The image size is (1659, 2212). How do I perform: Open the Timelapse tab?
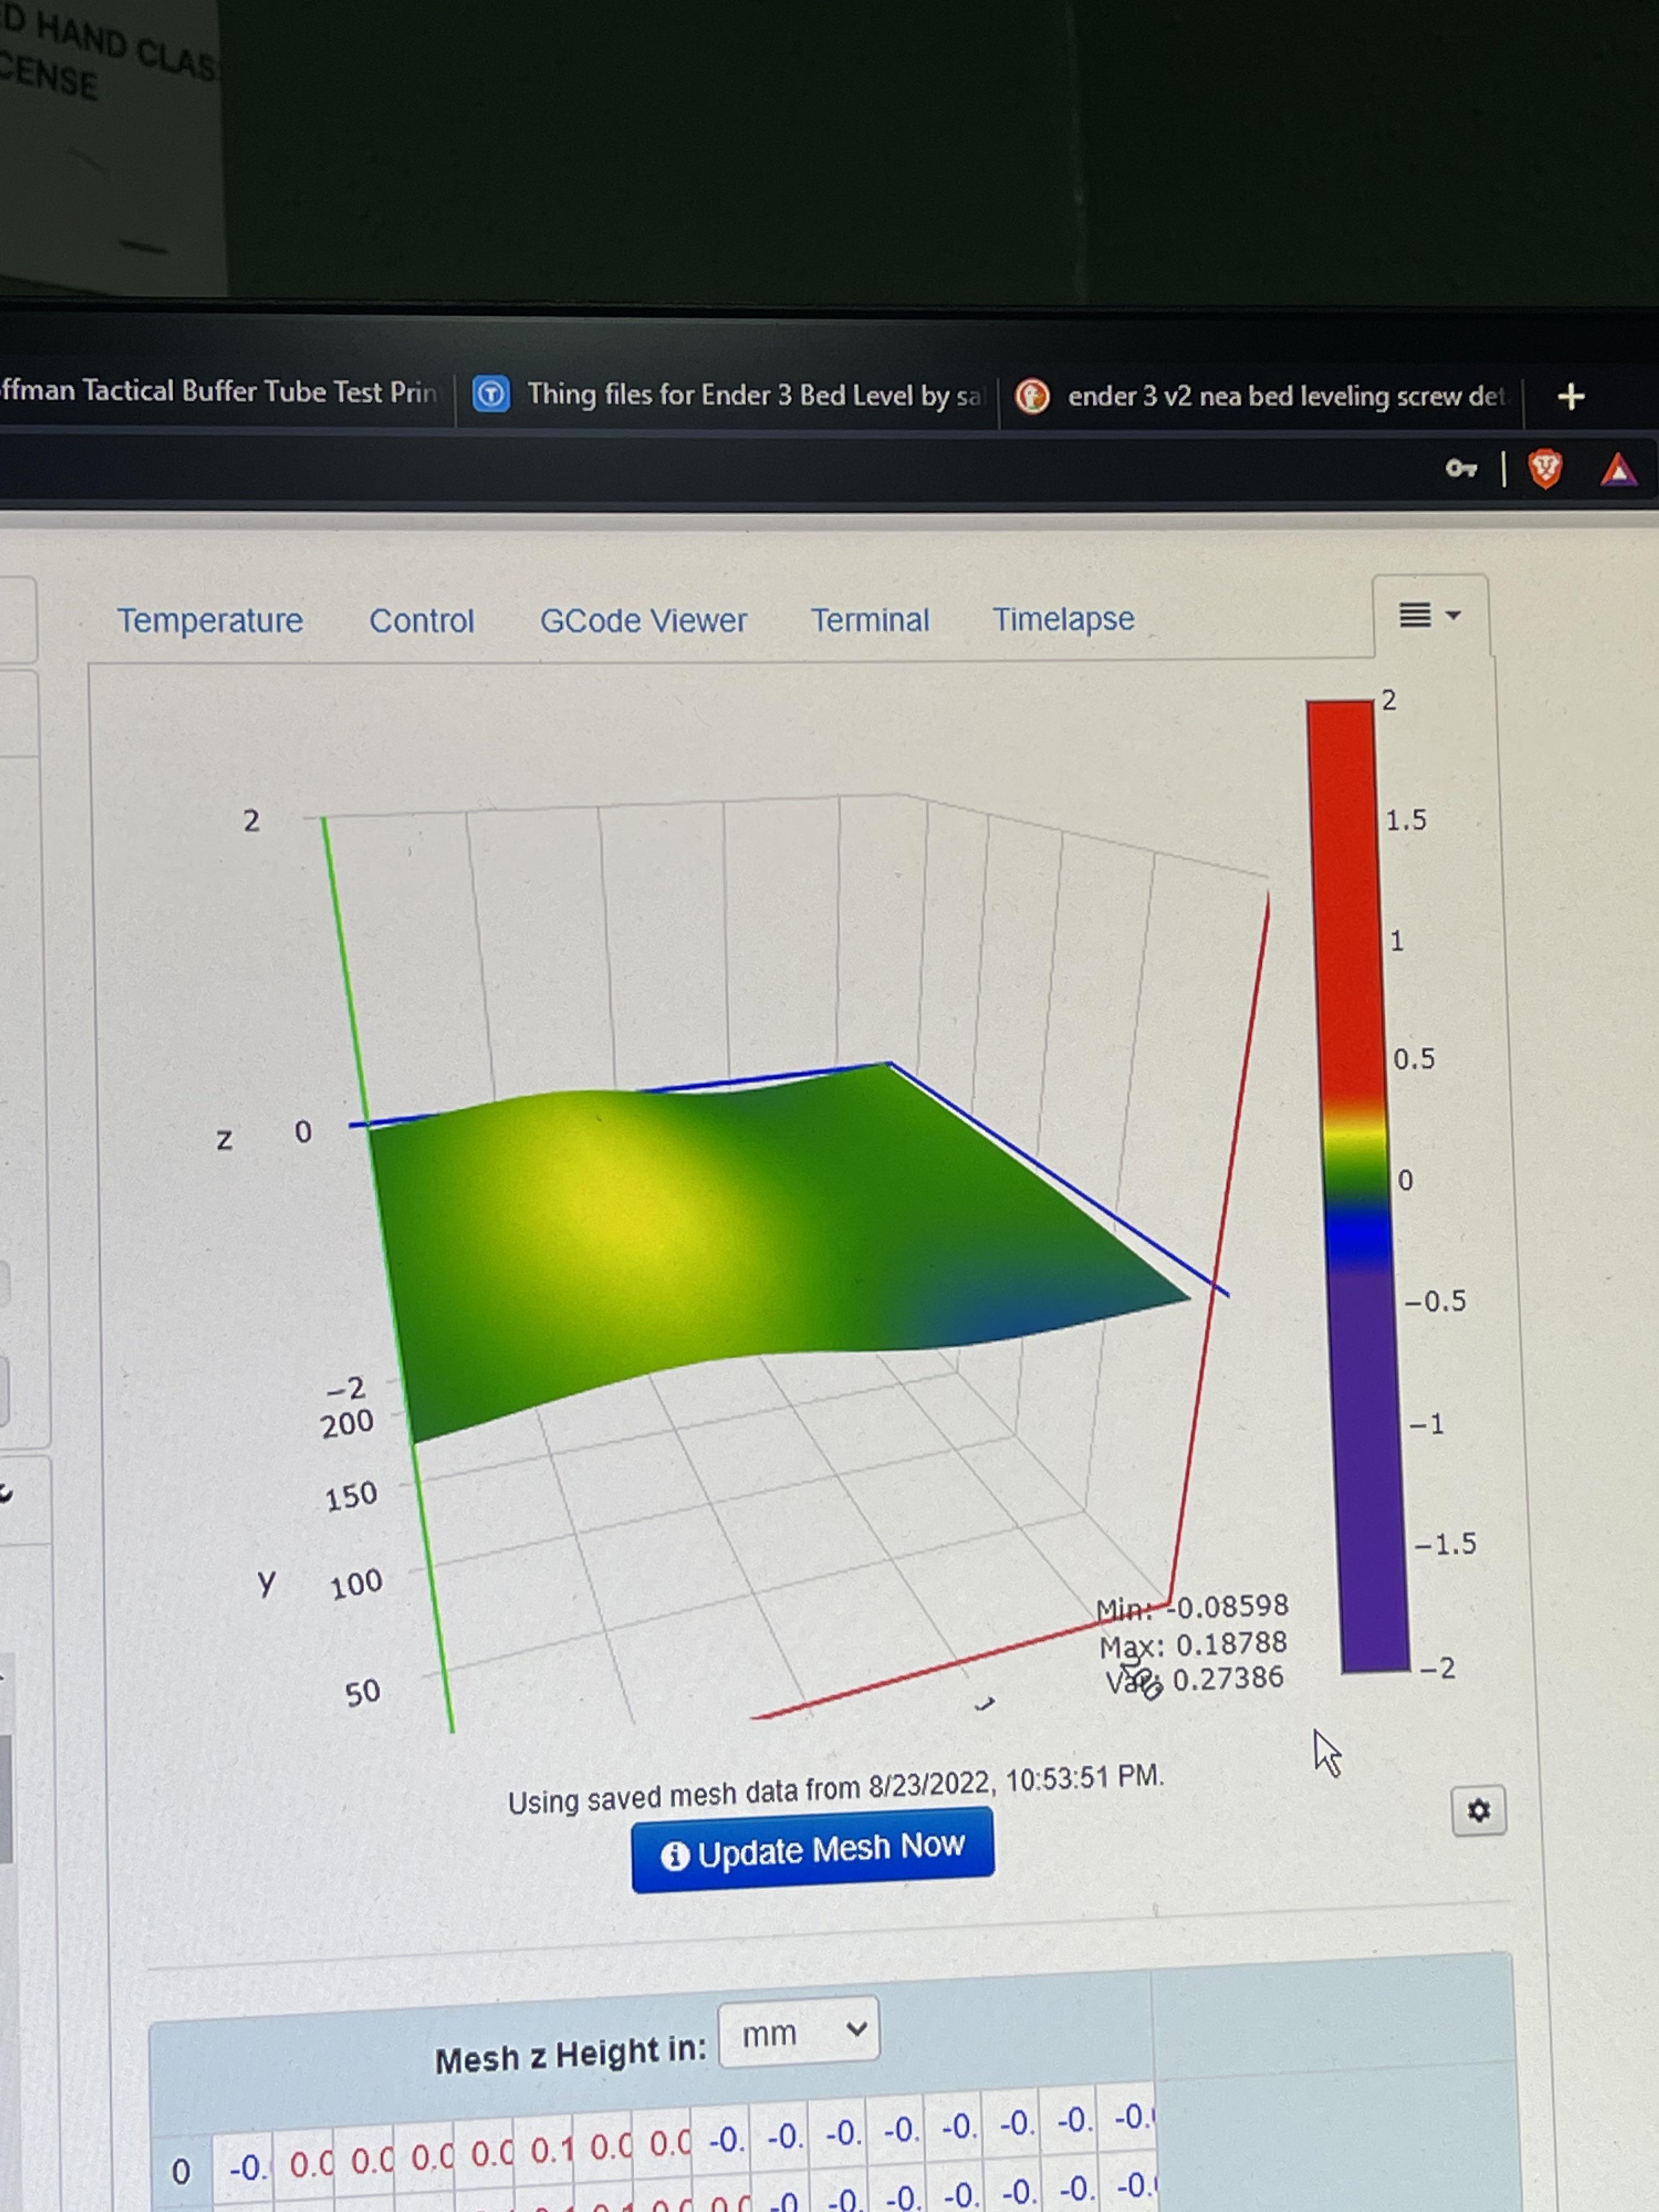point(1062,619)
